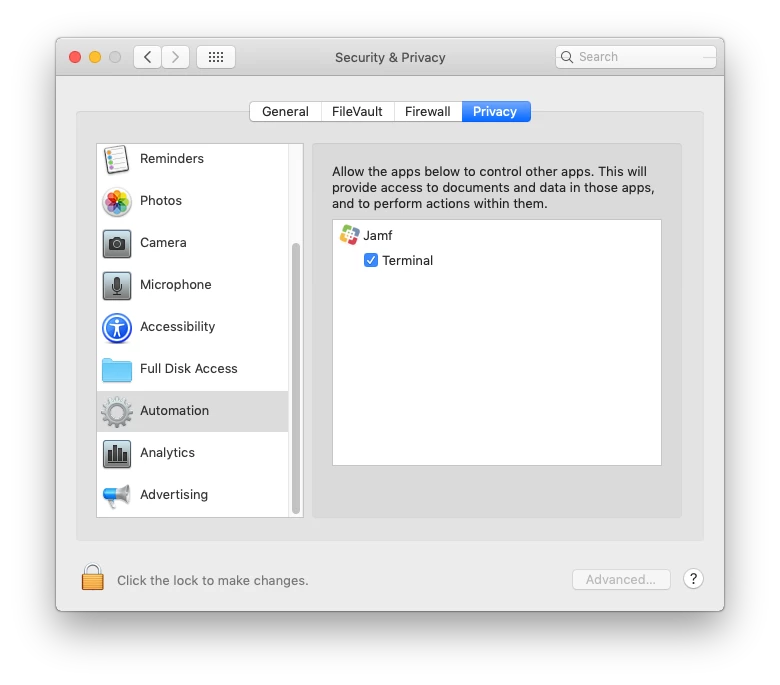
Task: Click the Automation gear icon
Action: 117,411
